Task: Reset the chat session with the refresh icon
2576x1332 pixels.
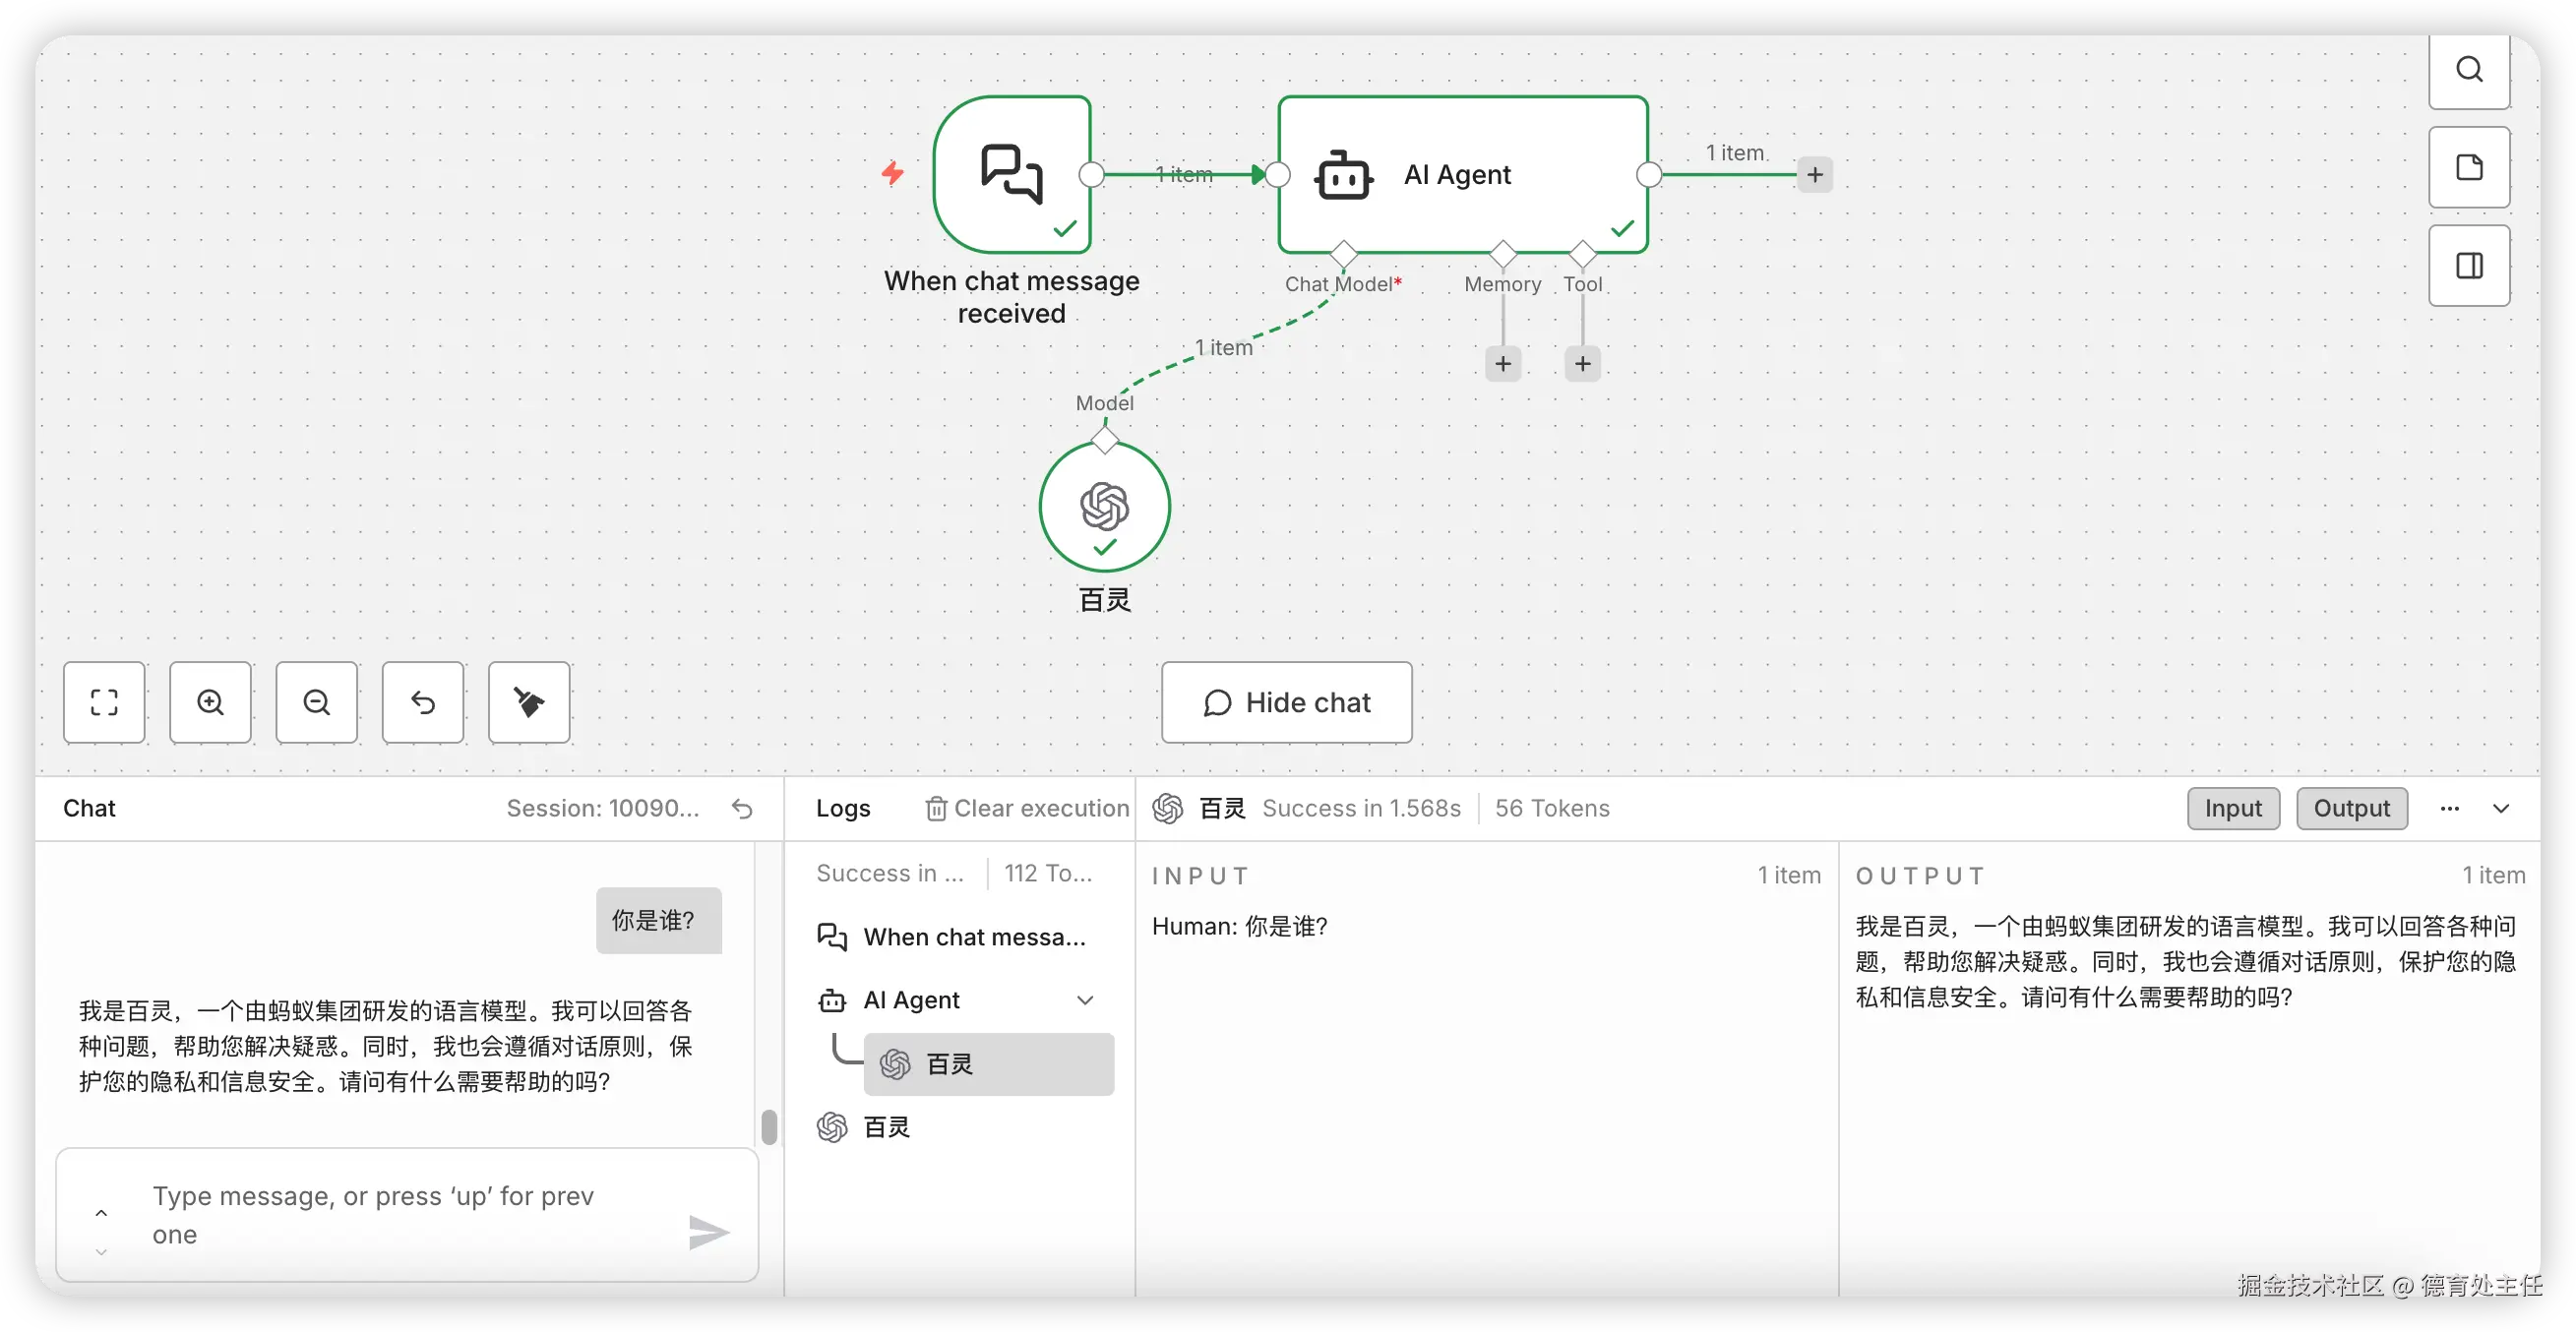Action: click(742, 808)
